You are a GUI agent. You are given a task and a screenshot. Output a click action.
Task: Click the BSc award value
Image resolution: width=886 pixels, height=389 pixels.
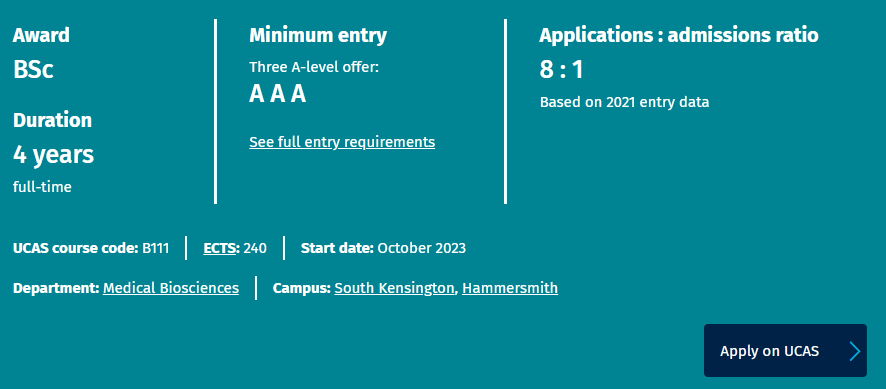33,70
